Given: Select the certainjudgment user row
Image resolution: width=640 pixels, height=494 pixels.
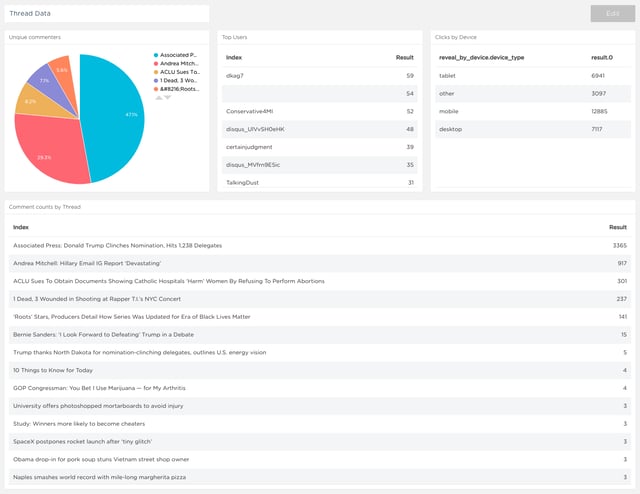Looking at the screenshot, I should coord(320,147).
